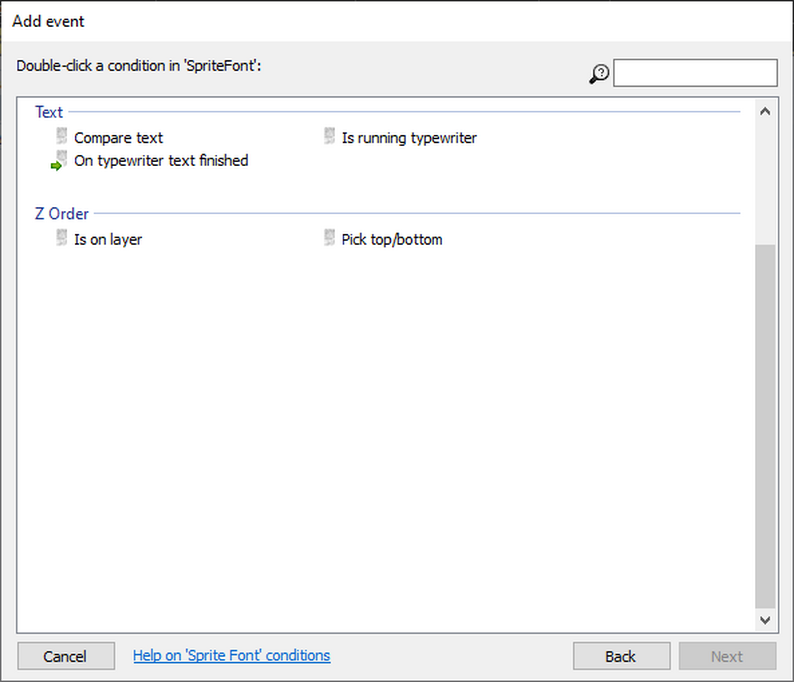
Task: Choose the 'Is running typewriter' label
Action: click(x=409, y=138)
